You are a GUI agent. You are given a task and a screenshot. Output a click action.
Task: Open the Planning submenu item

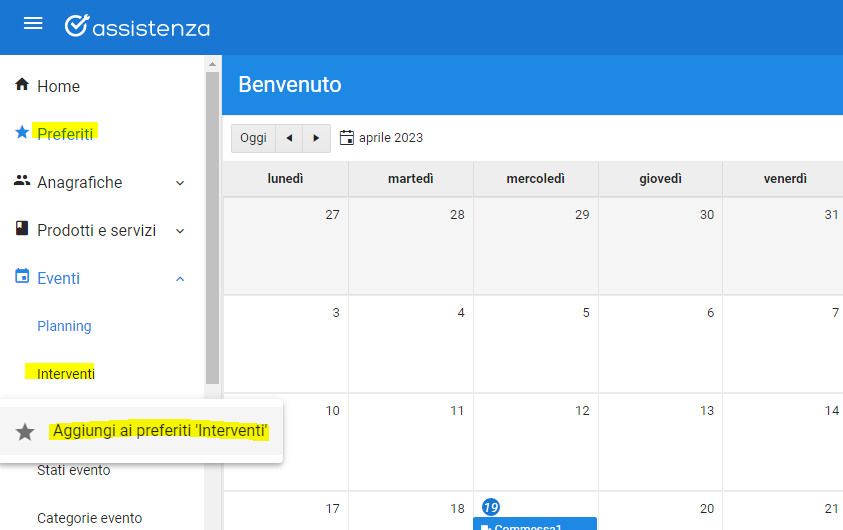[x=64, y=326]
